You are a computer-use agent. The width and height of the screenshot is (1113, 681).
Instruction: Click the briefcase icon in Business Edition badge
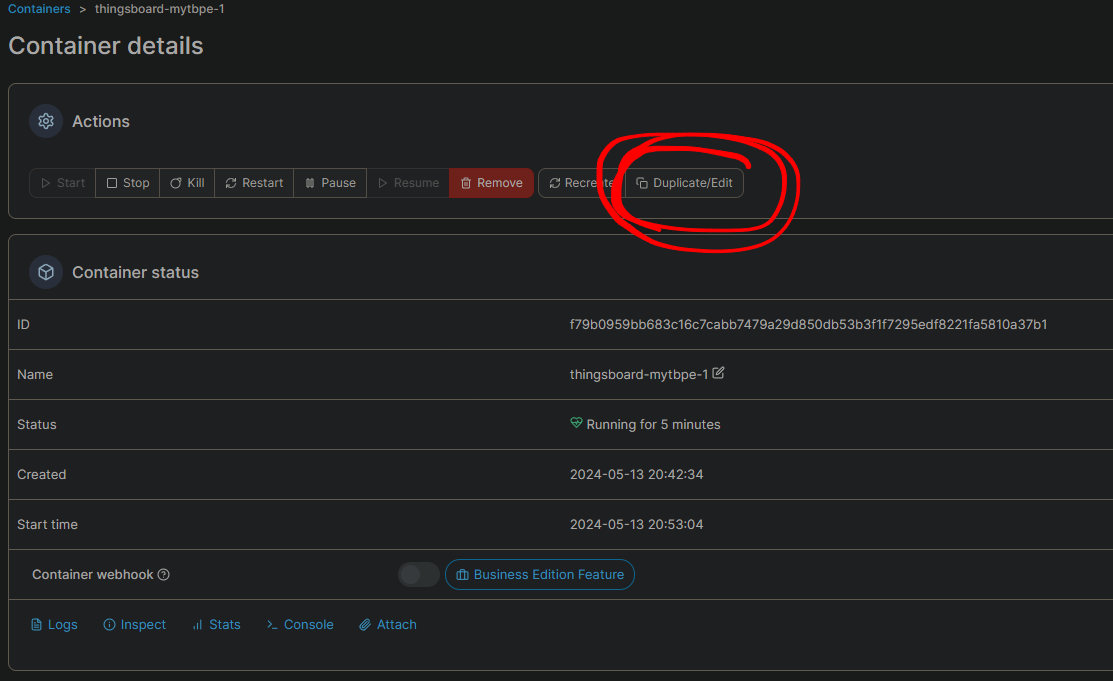point(462,575)
